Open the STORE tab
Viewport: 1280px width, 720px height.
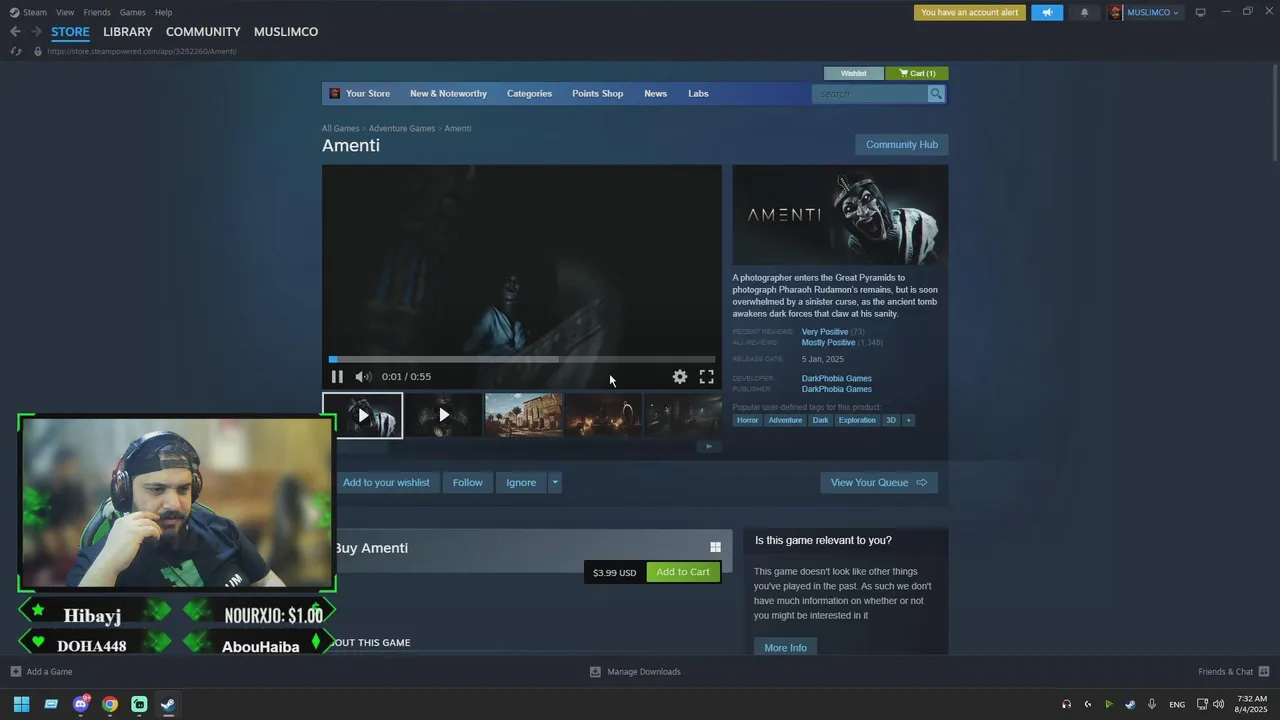point(70,32)
